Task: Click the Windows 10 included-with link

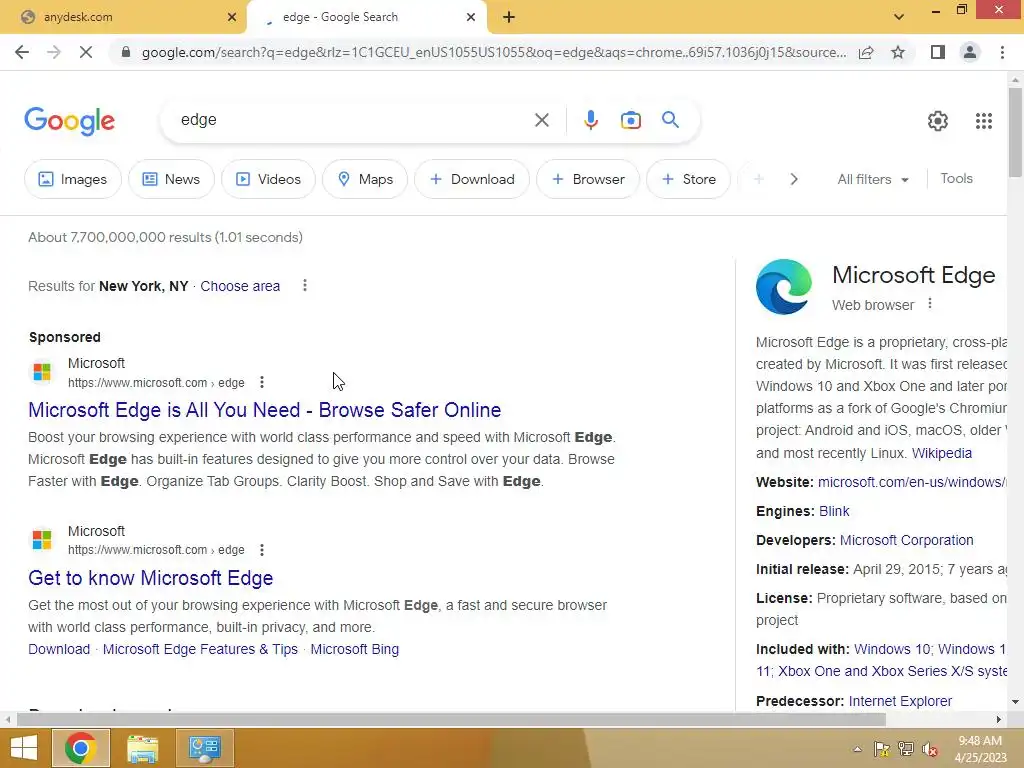Action: tap(892, 649)
